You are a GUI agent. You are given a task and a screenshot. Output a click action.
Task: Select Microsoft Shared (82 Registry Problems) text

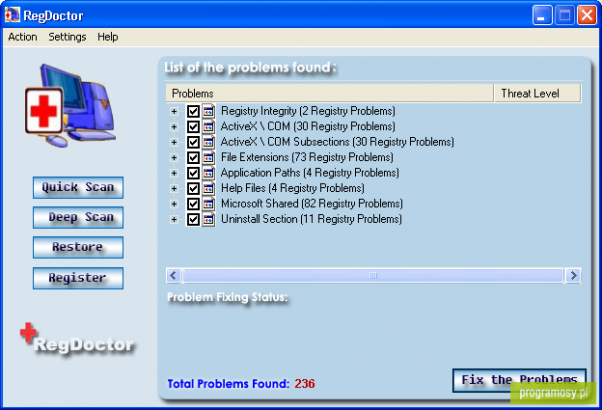[312, 203]
